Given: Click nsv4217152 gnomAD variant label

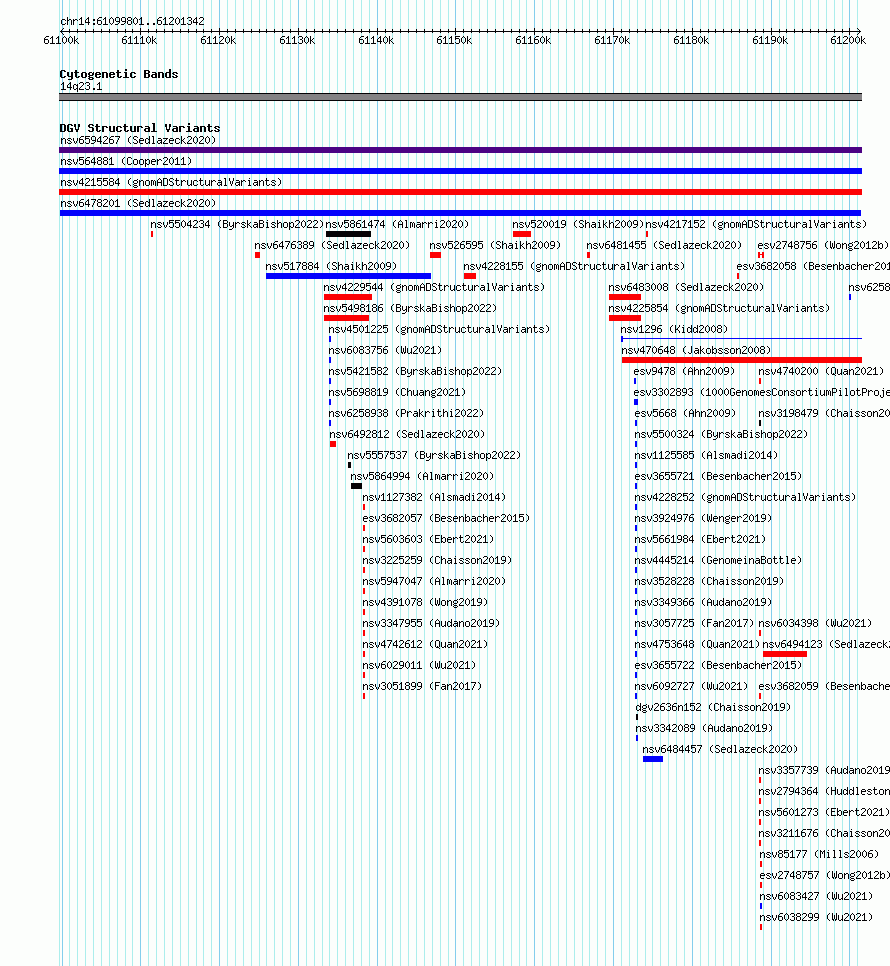Looking at the screenshot, I should tap(756, 224).
